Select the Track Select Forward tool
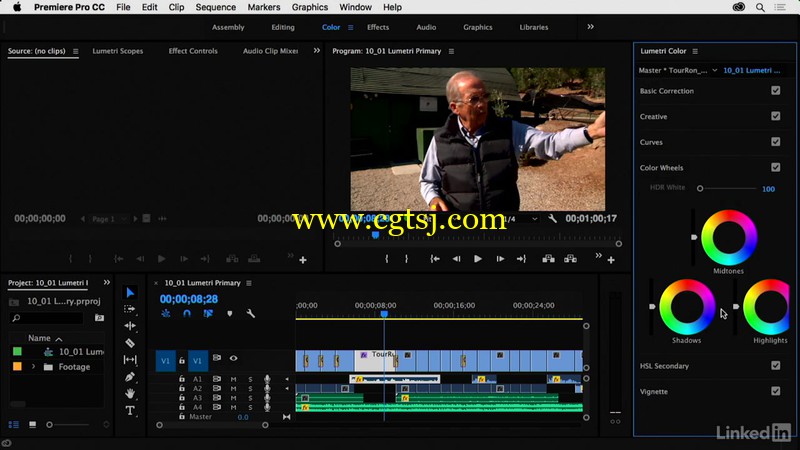Image resolution: width=800 pixels, height=450 pixels. [130, 309]
